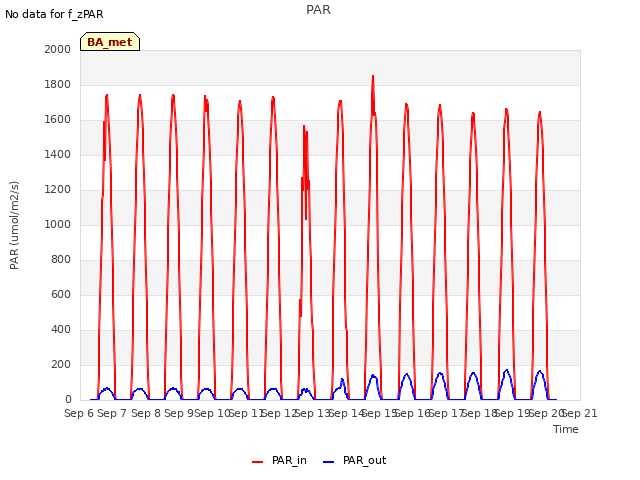Click the 0 y-axis tick label

coord(68,400)
